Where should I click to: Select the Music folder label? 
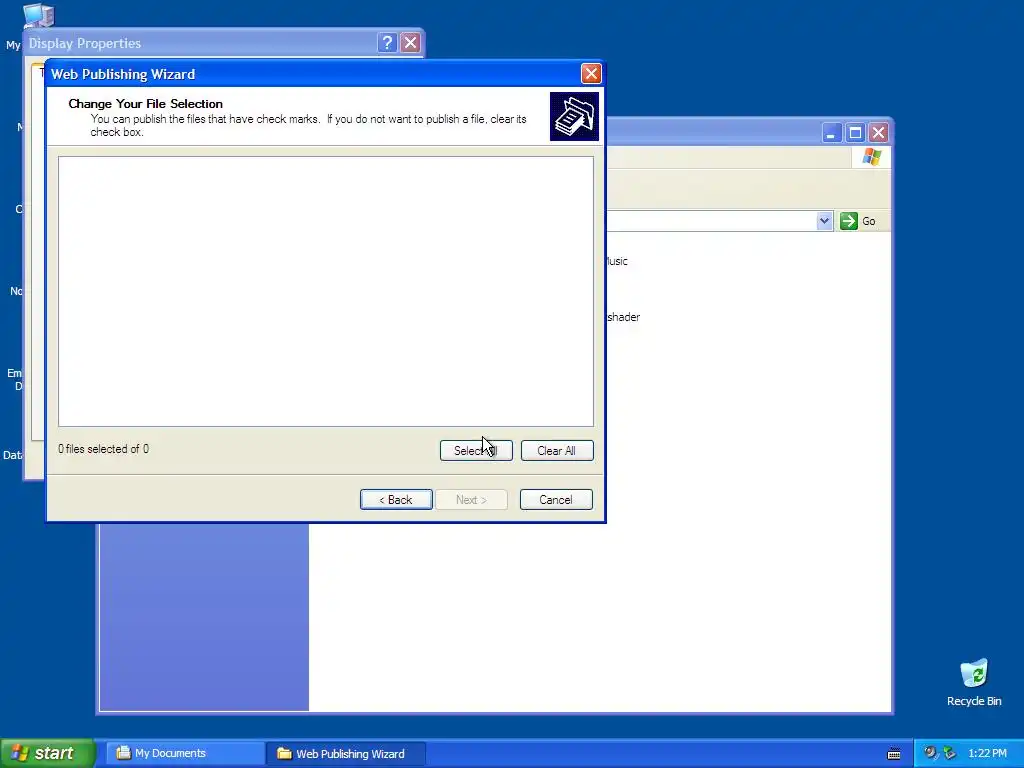point(617,261)
